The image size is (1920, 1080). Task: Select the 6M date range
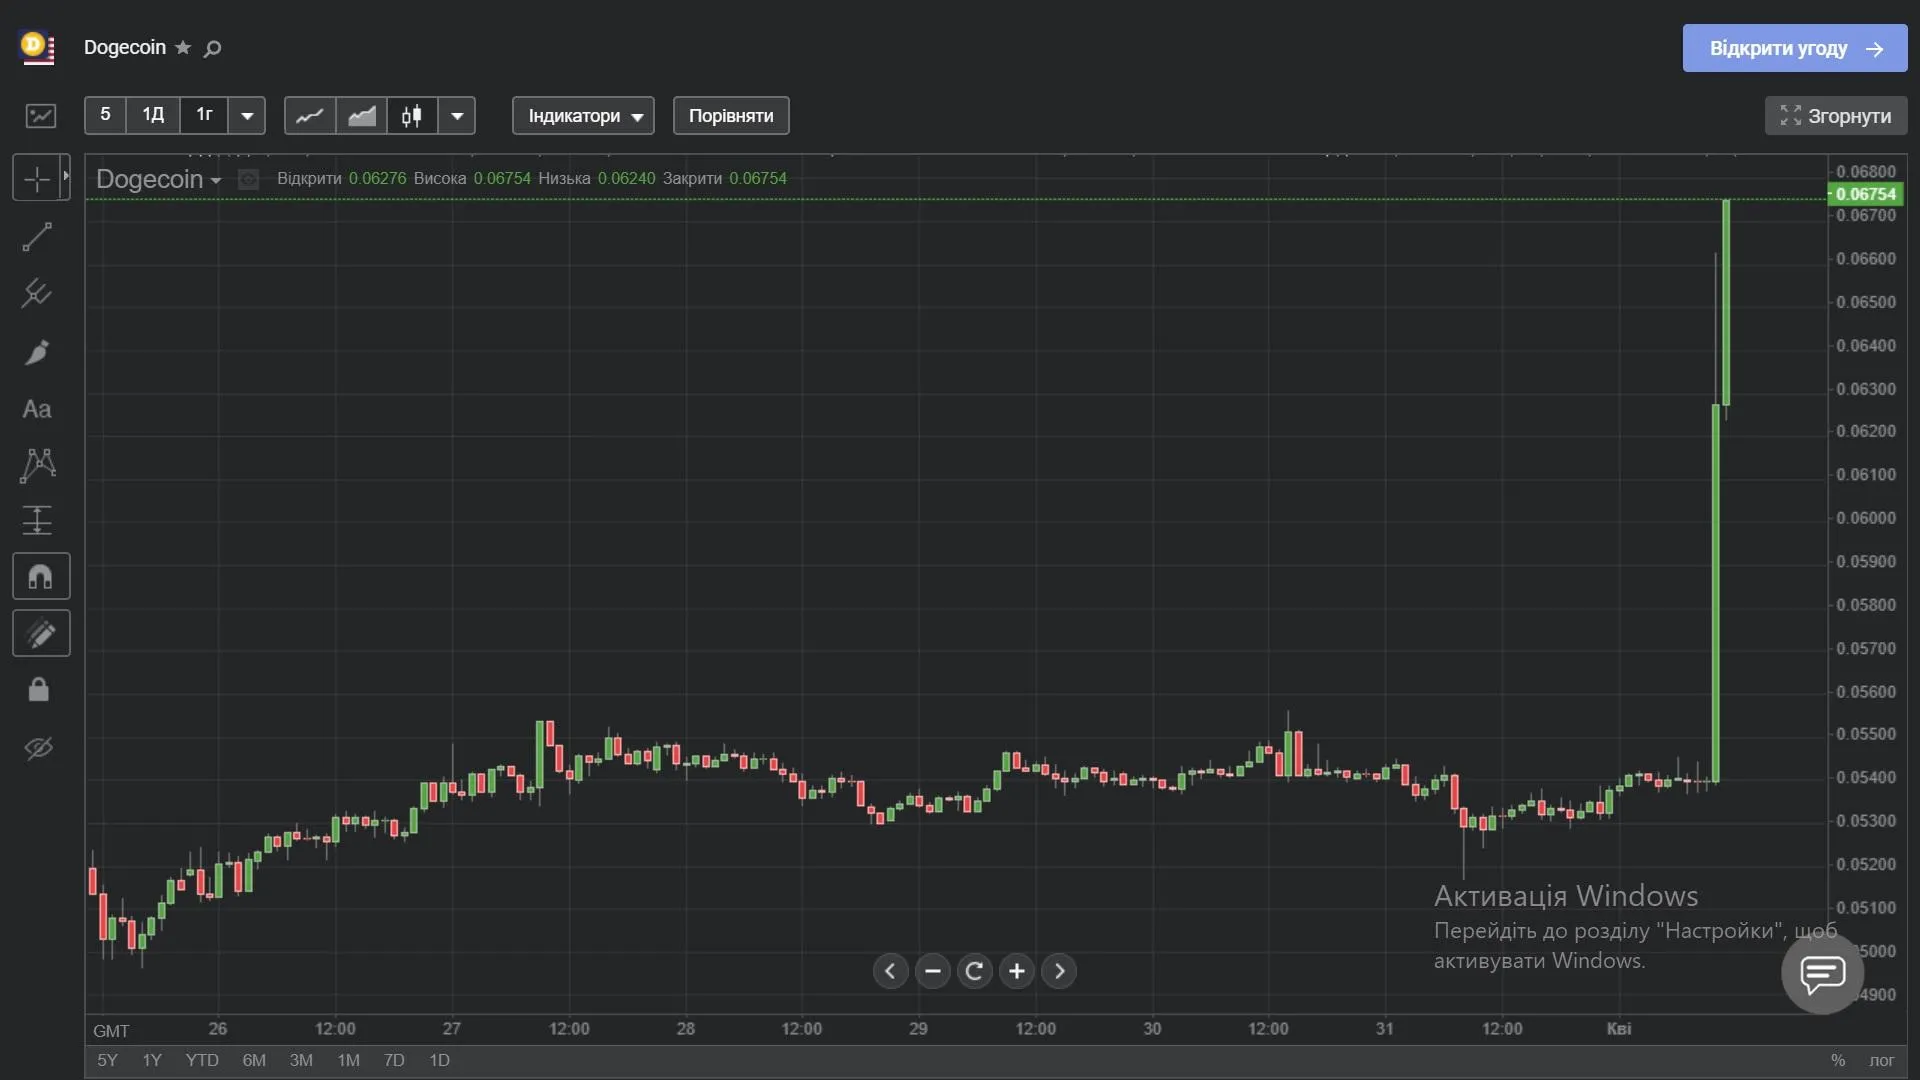[x=254, y=1060]
